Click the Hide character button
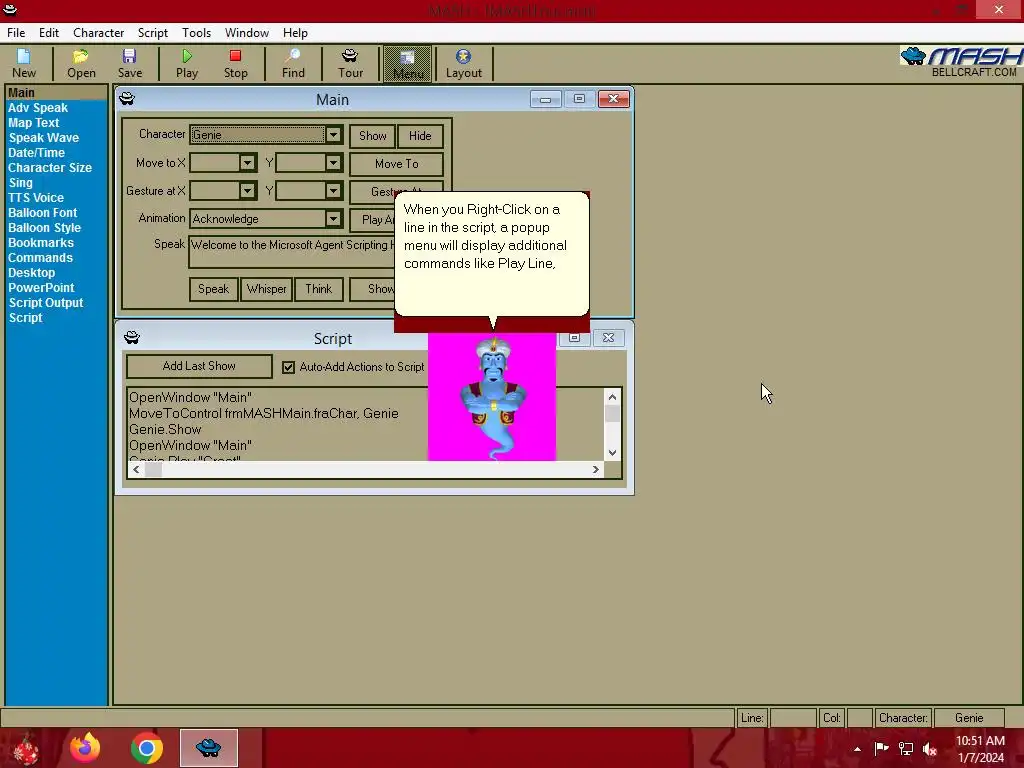Viewport: 1024px width, 768px height. point(420,136)
